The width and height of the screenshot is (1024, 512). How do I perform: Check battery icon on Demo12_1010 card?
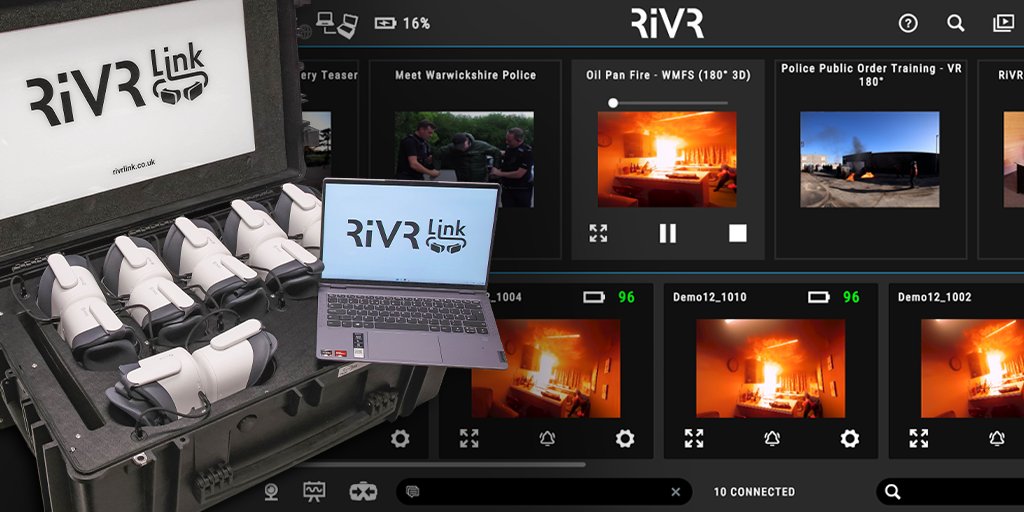(x=818, y=297)
